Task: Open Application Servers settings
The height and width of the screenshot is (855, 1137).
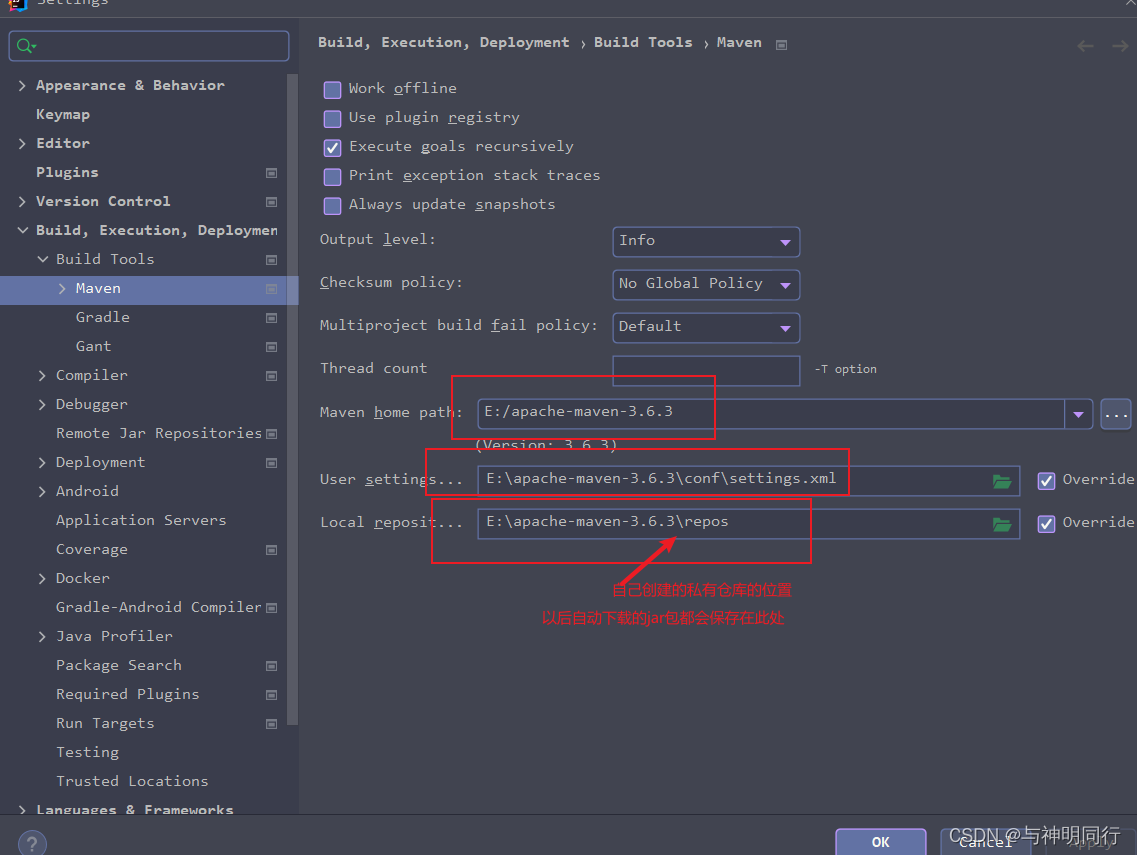Action: tap(141, 520)
